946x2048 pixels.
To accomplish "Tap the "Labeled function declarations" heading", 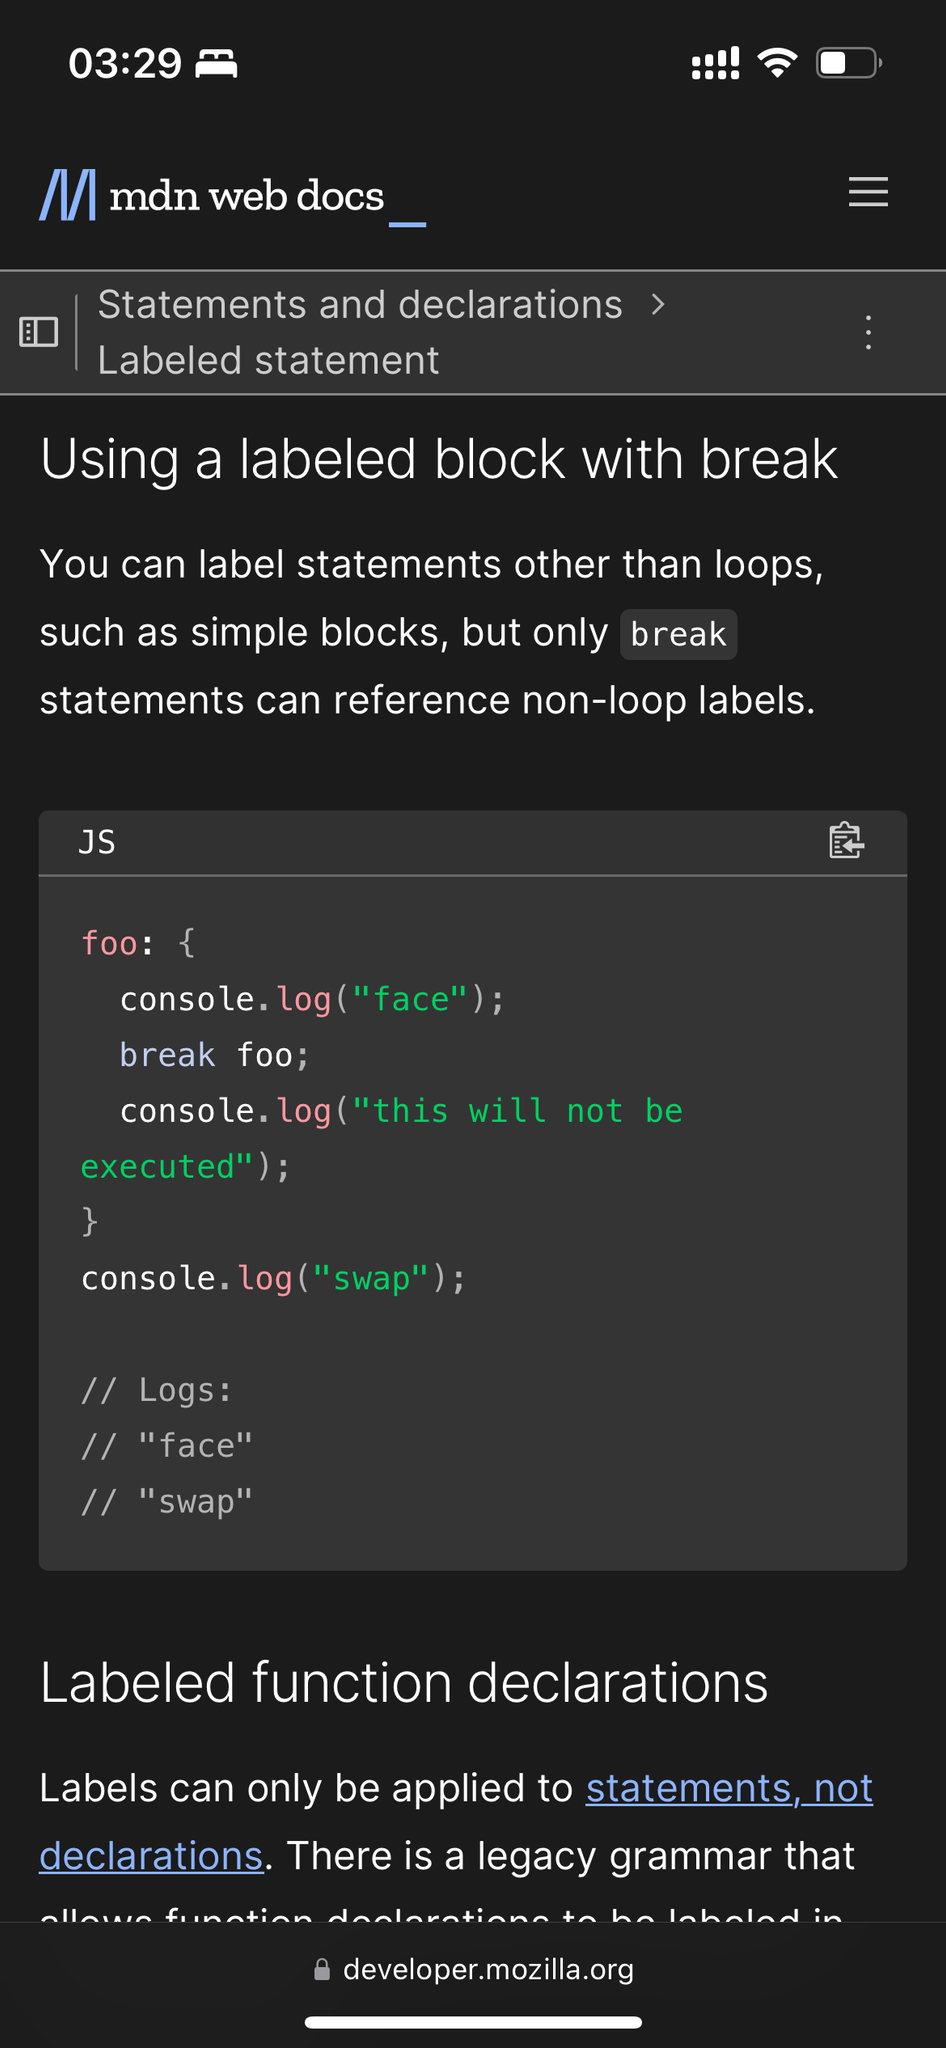I will coord(404,1682).
